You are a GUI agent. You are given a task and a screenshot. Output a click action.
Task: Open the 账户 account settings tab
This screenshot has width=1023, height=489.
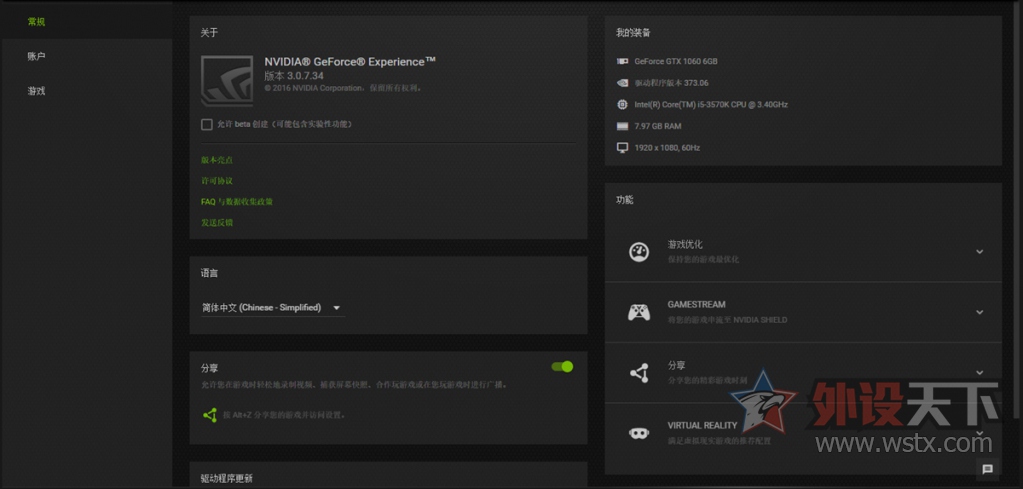[37, 57]
